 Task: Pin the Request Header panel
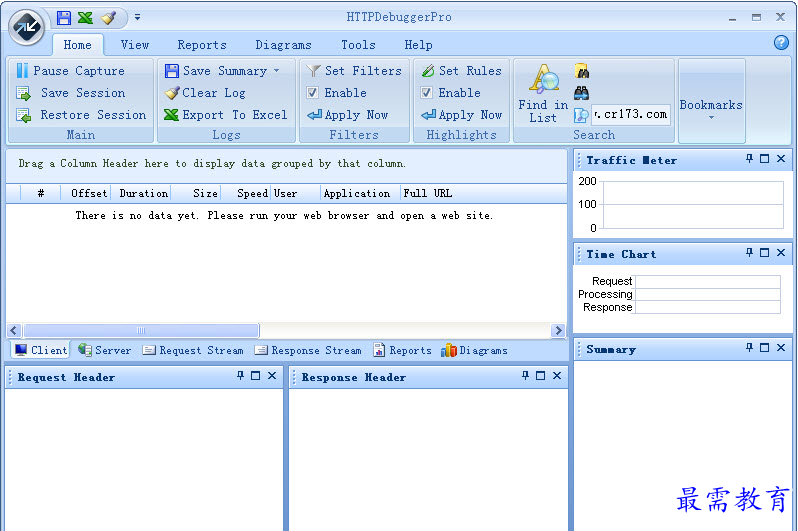point(240,376)
